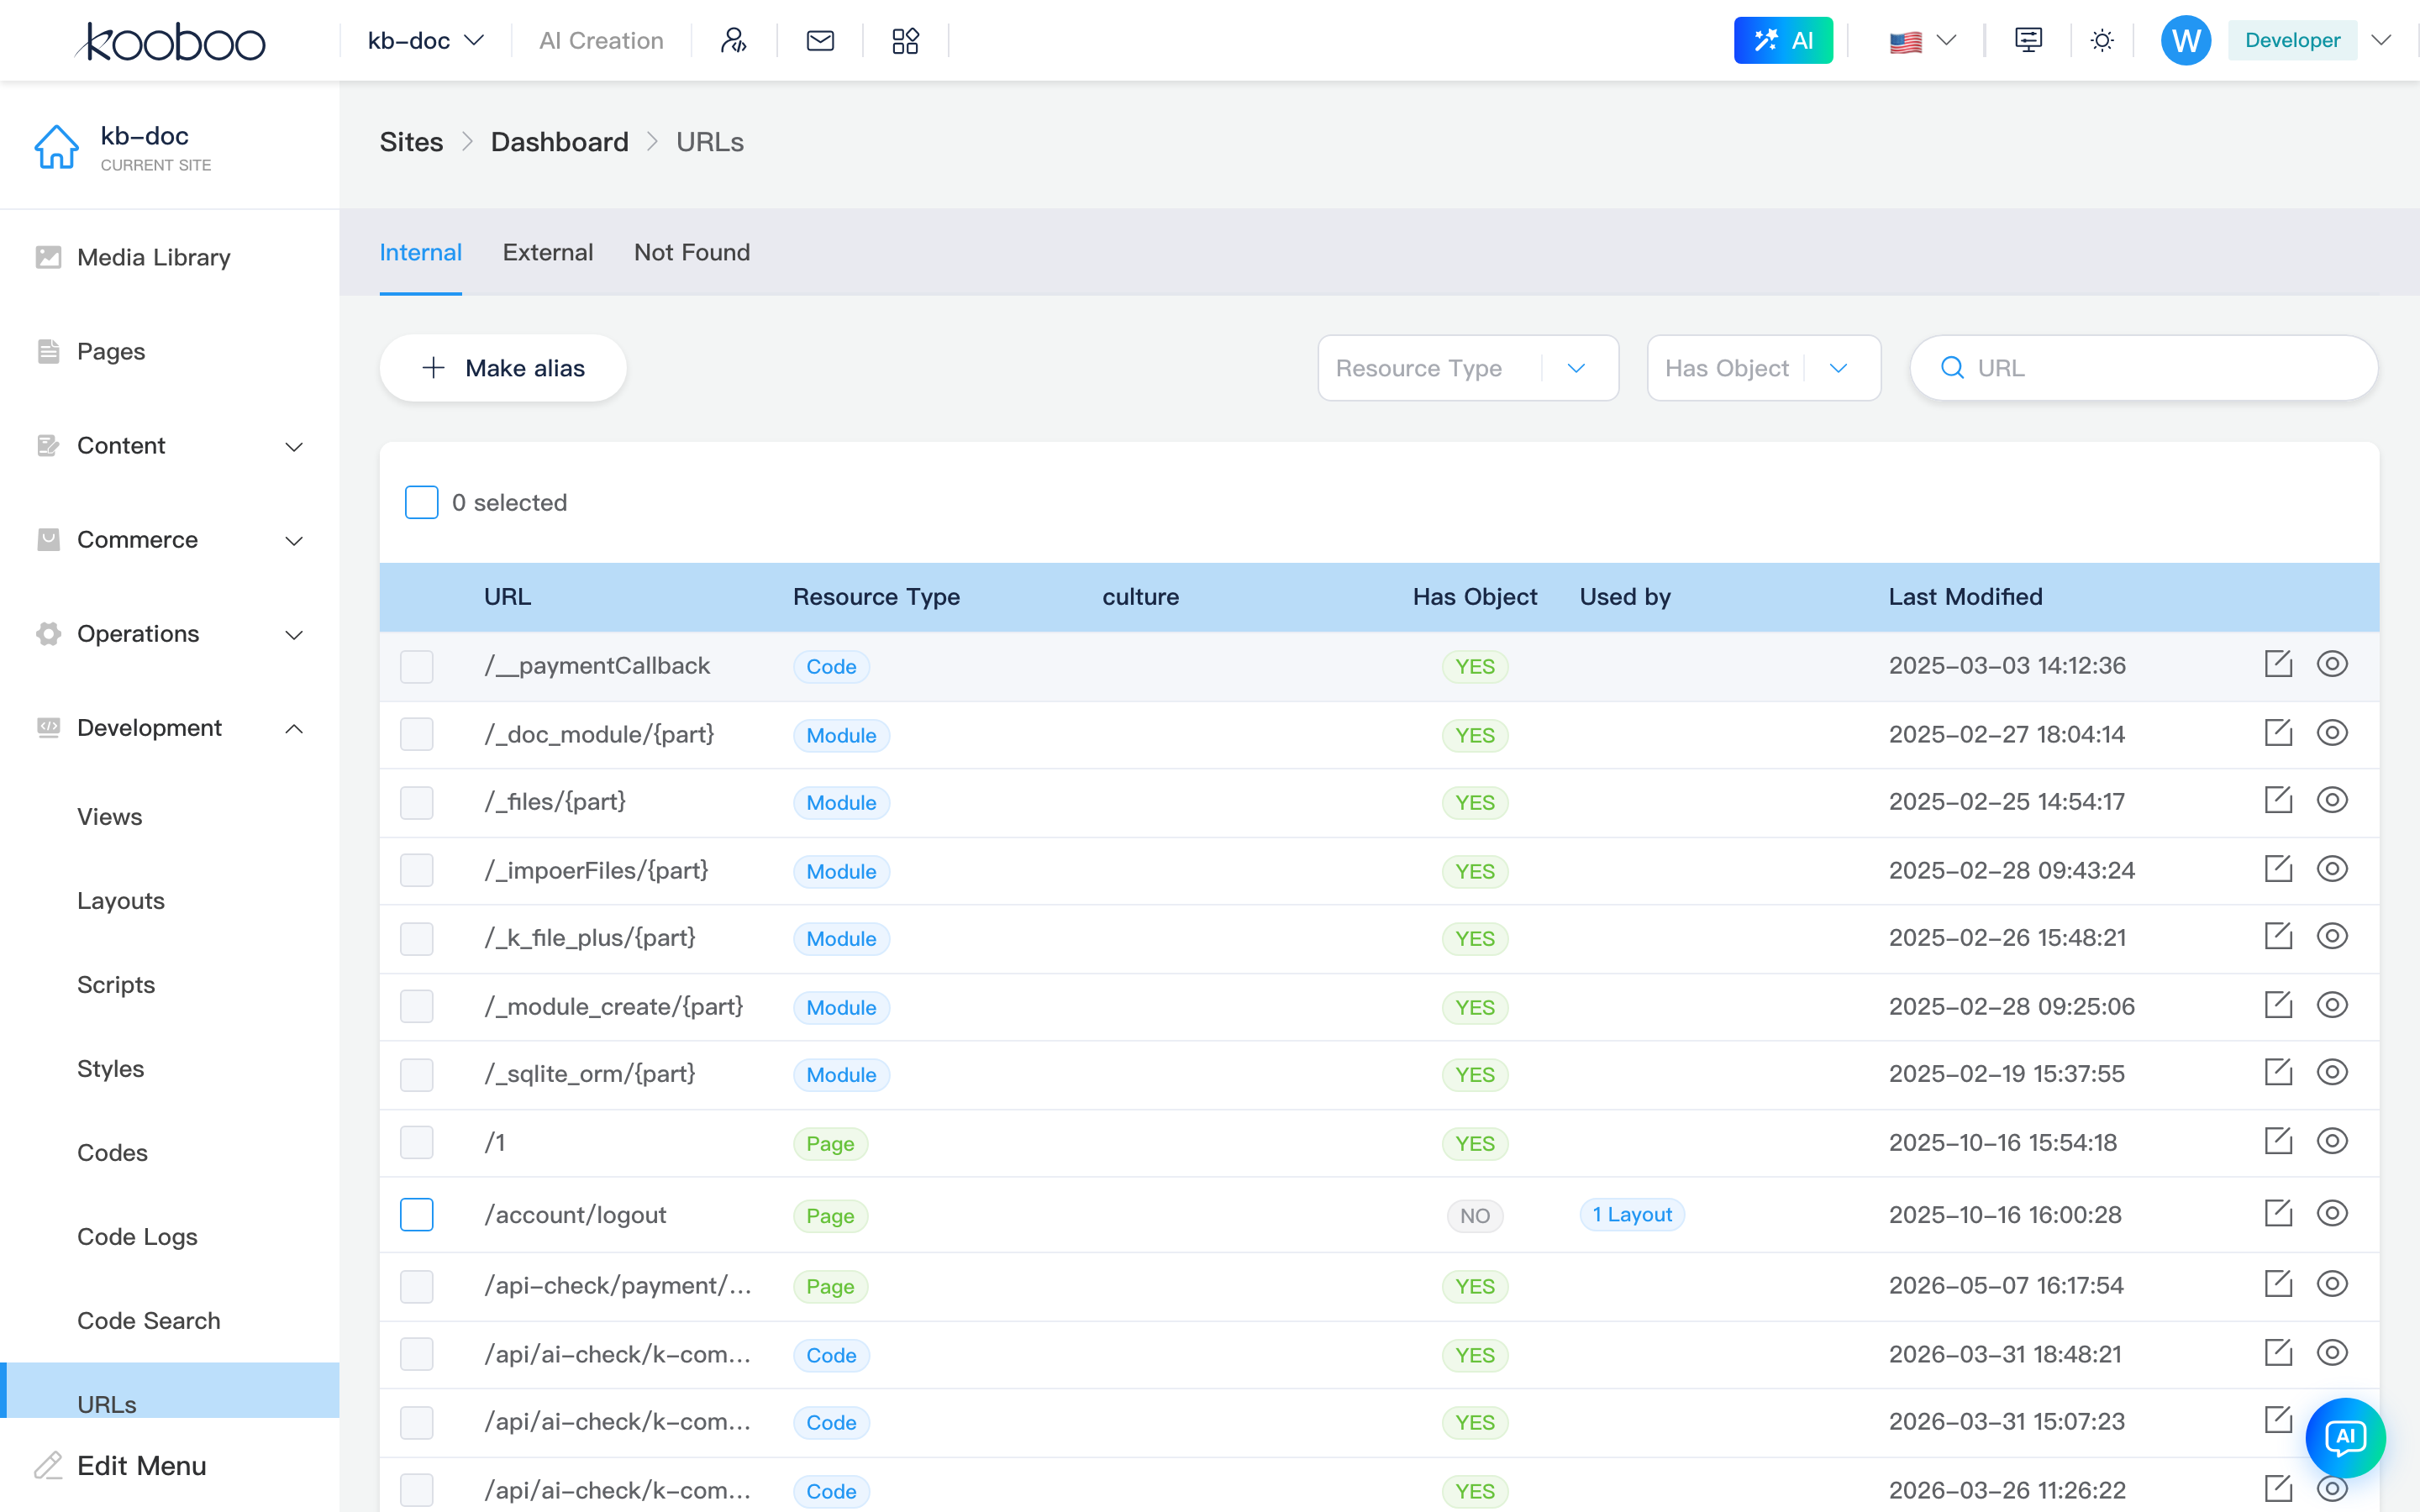Screen dimensions: 2420x1512
Task: Check the /1 row checkbox
Action: [x=416, y=1142]
